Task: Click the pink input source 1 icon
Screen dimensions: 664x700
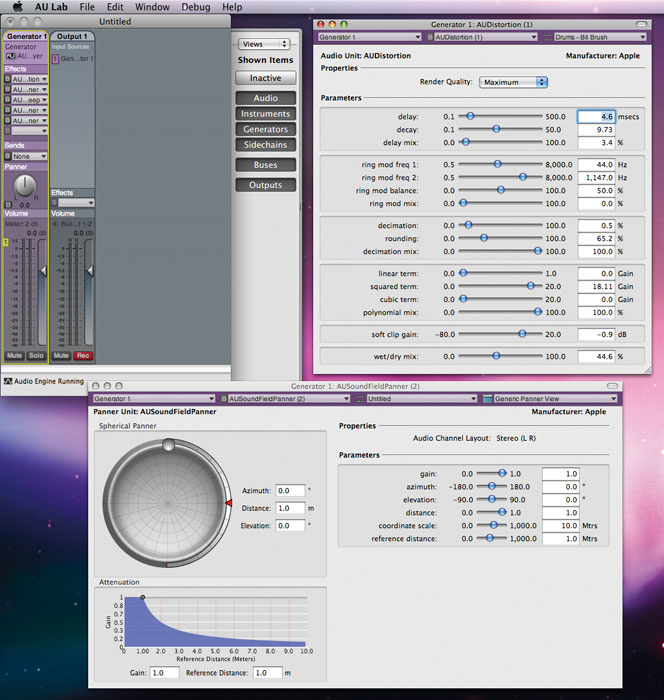Action: click(55, 58)
